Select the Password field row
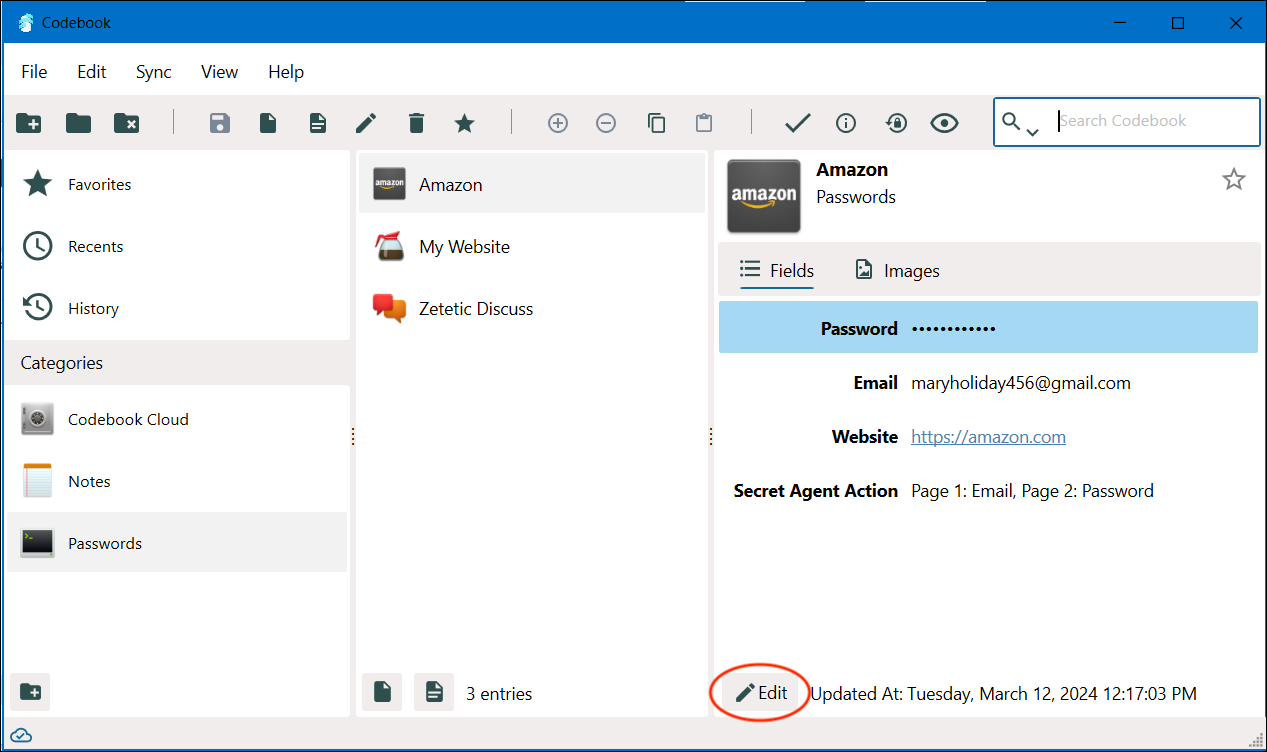1267x752 pixels. 988,328
